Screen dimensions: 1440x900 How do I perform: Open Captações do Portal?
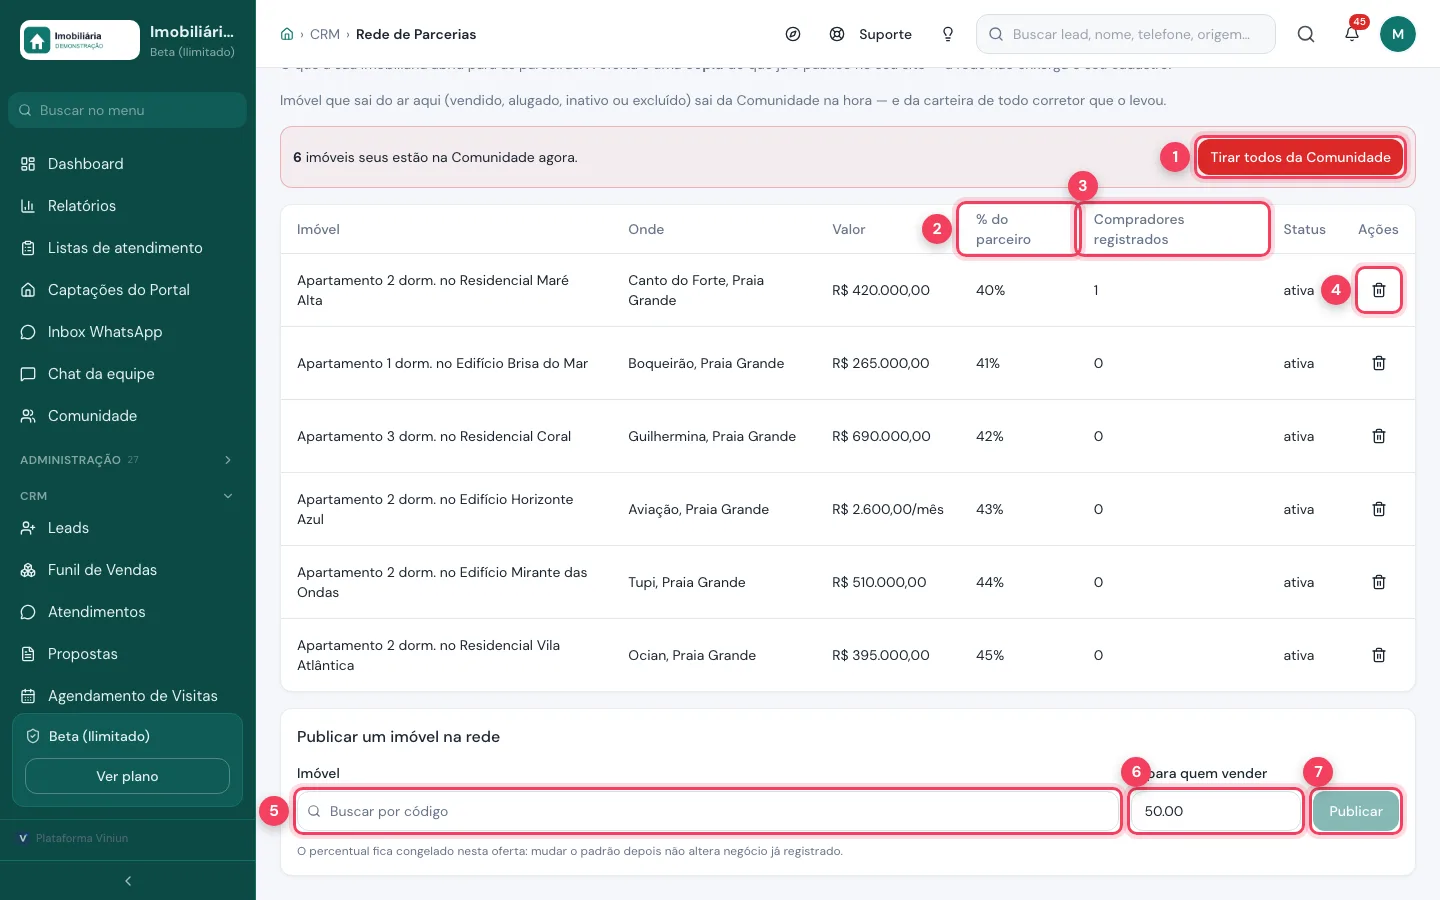point(127,290)
